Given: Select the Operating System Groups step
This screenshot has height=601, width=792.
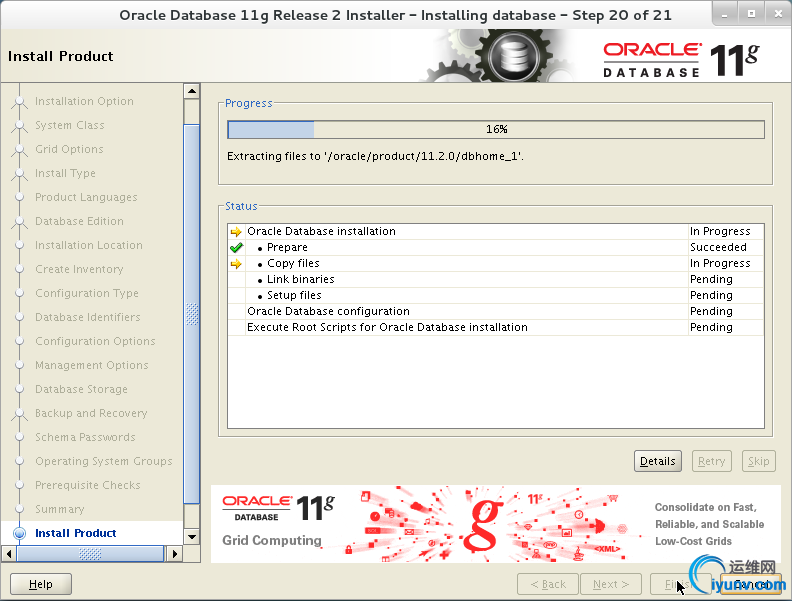Looking at the screenshot, I should click(x=104, y=461).
